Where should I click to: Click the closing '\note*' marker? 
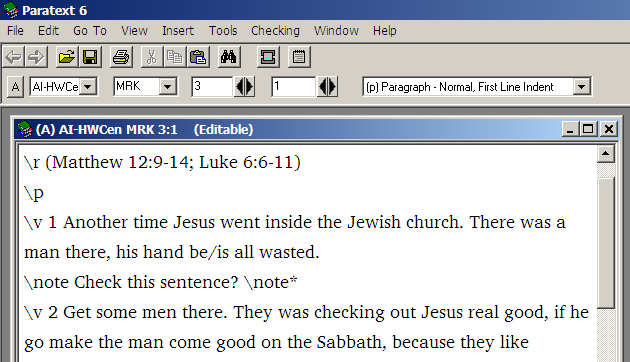[x=271, y=282]
